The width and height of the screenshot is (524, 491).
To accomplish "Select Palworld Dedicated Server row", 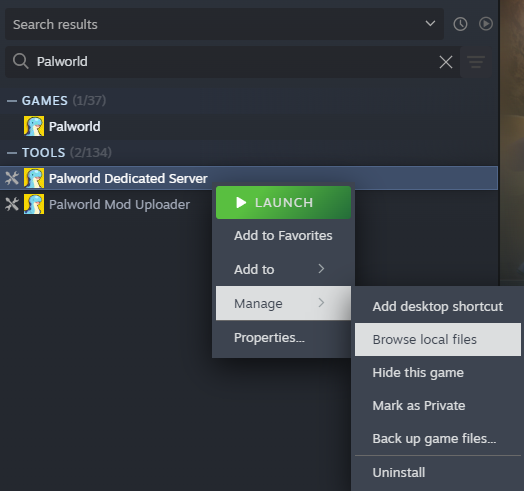I will [249, 178].
